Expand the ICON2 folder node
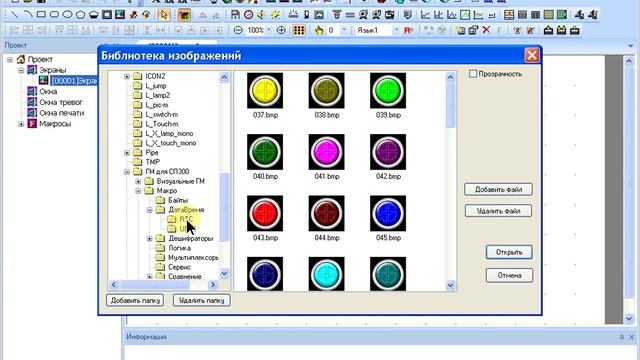This screenshot has height=360, width=640. [127, 76]
